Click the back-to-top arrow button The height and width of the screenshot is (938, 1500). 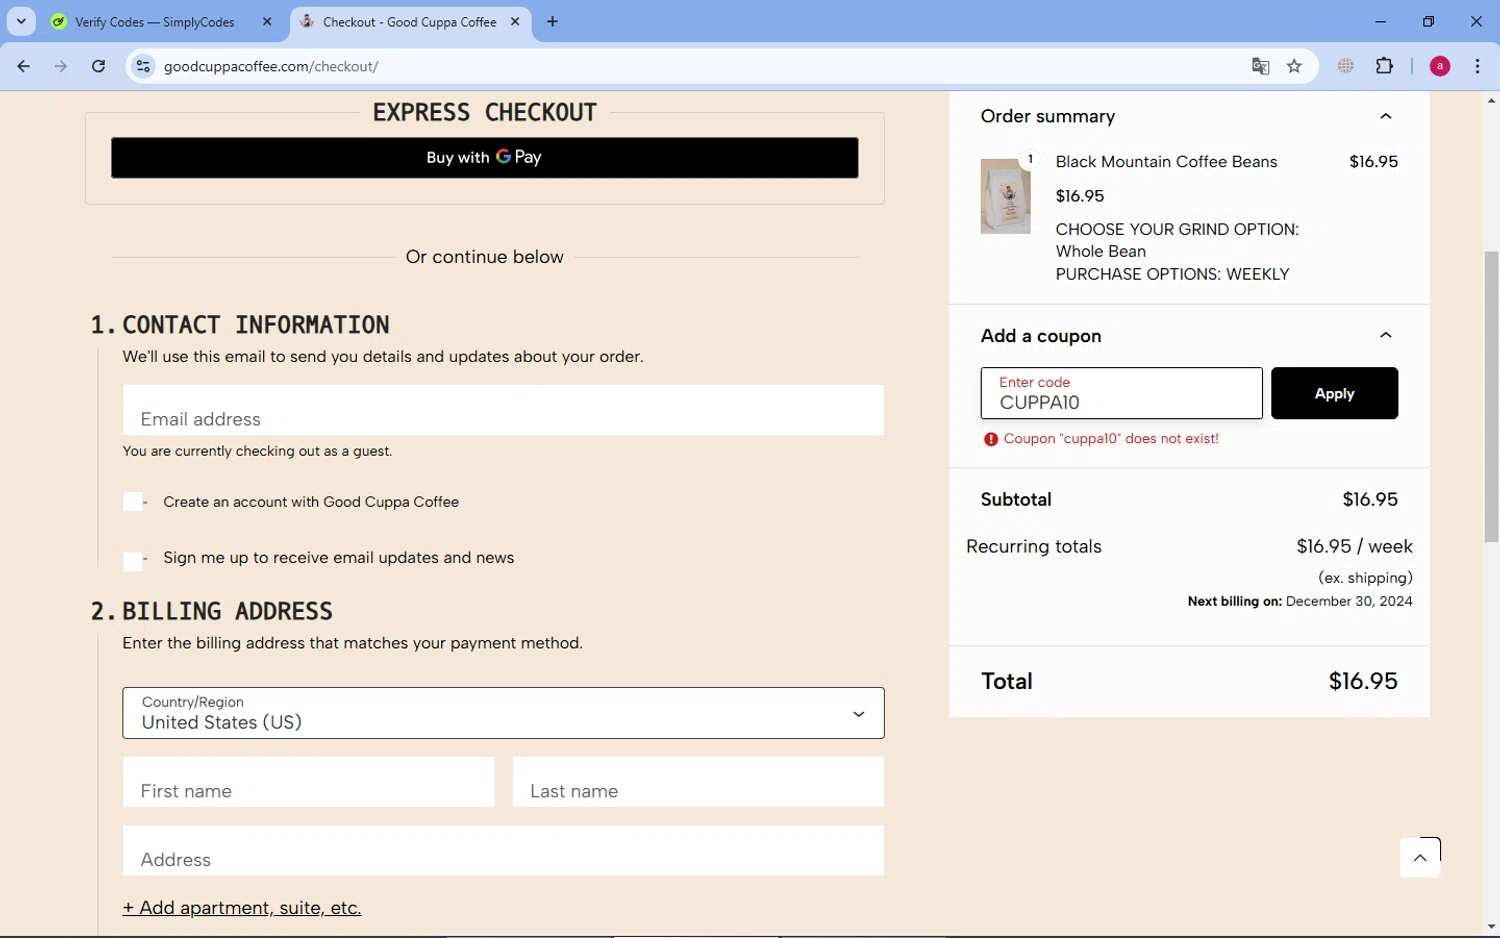1420,858
